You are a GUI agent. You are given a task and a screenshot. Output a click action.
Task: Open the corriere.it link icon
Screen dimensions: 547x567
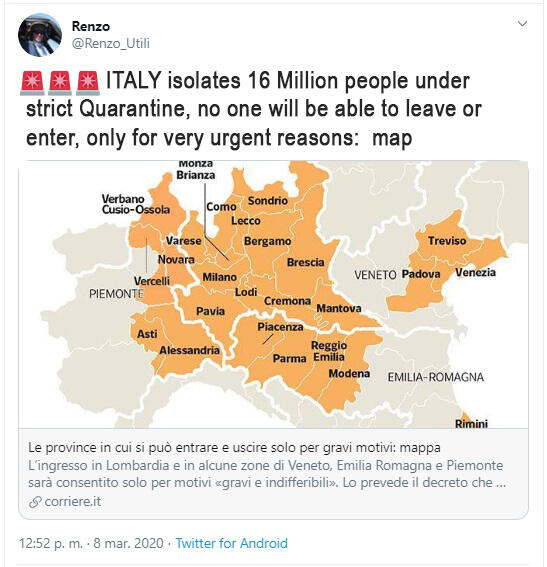pyautogui.click(x=35, y=502)
